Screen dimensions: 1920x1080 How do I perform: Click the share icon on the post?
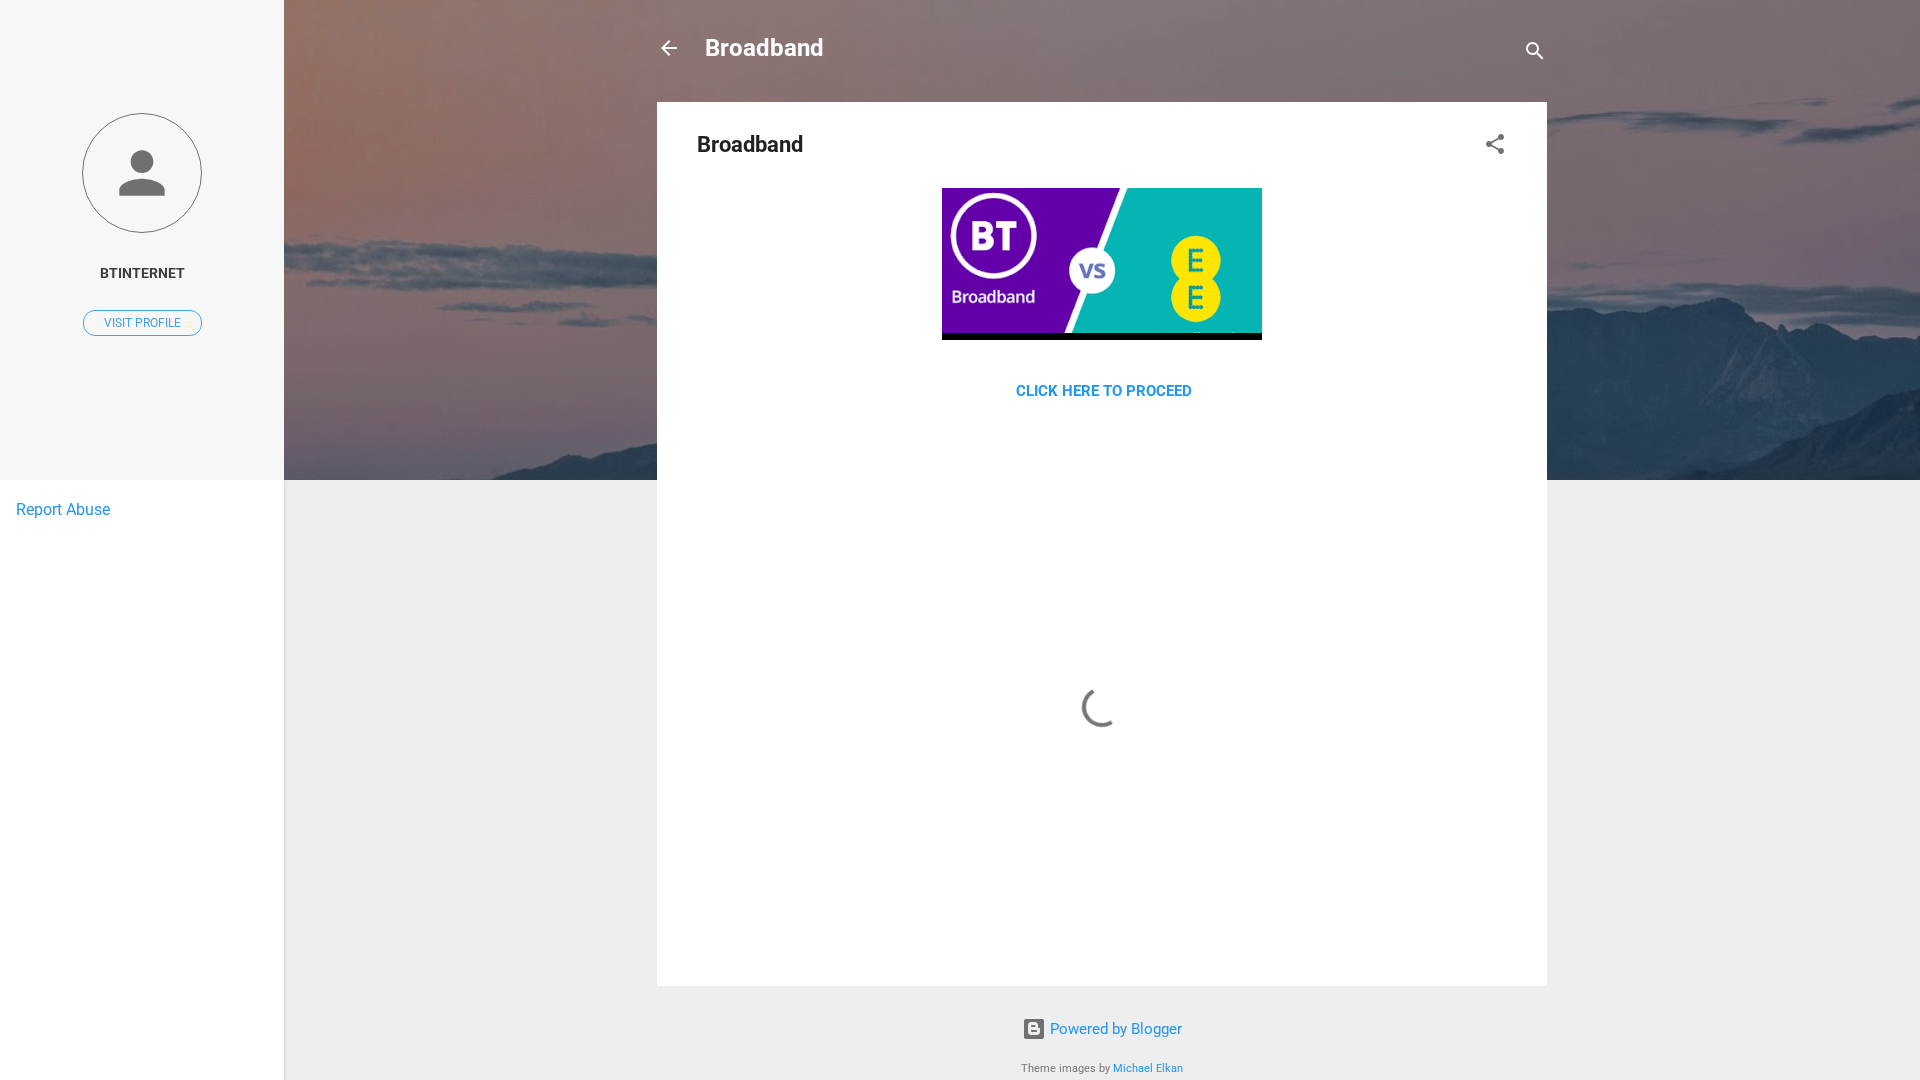click(1494, 144)
